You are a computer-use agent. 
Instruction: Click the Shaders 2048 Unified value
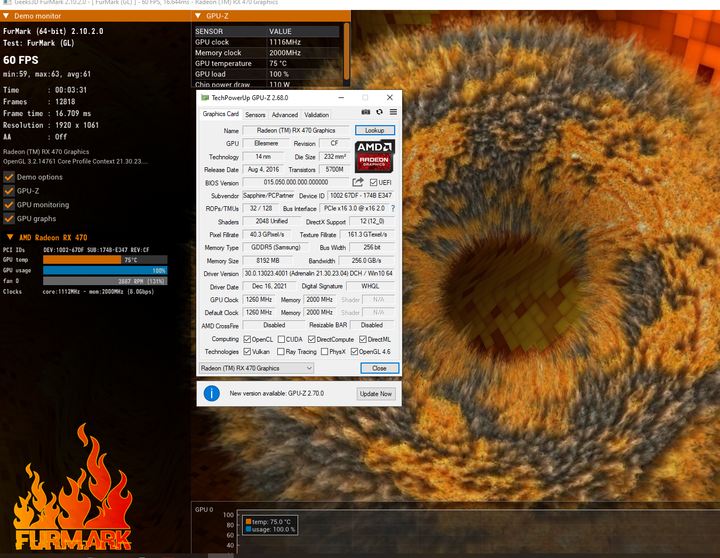click(272, 221)
